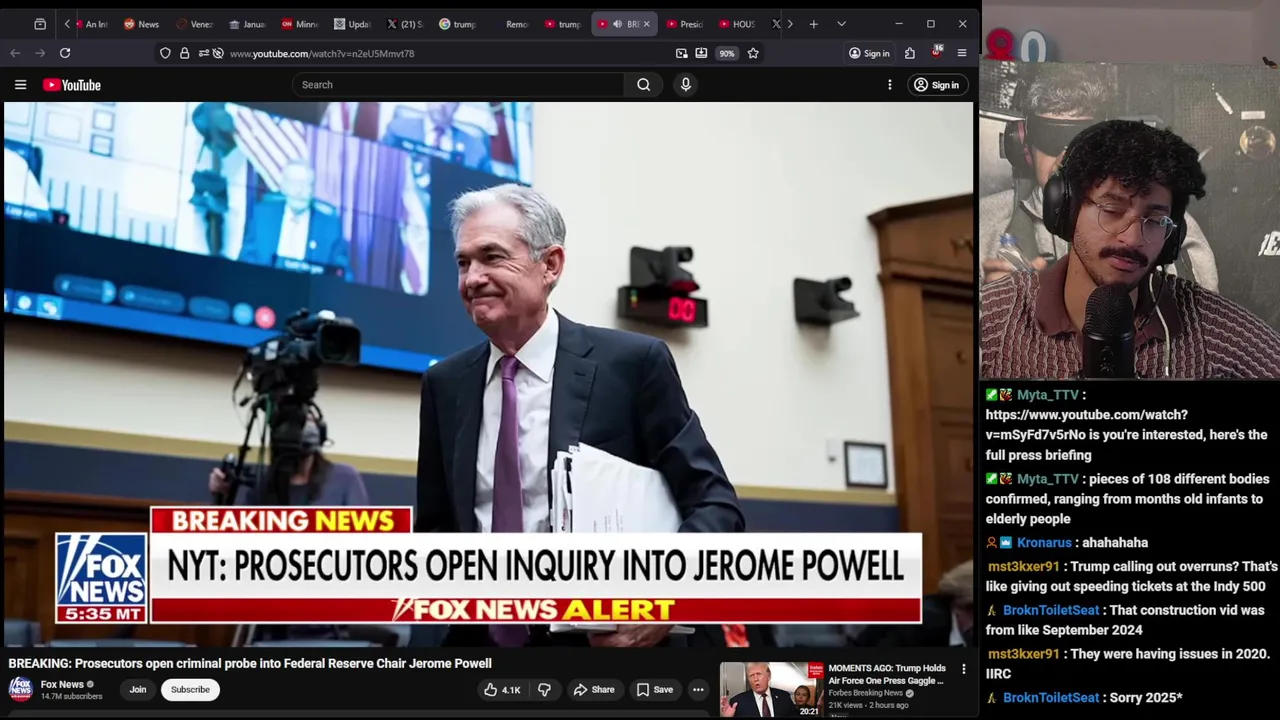Mute the playing 'BRE' tab via speaker icon
Viewport: 1280px width, 720px height.
(x=617, y=24)
